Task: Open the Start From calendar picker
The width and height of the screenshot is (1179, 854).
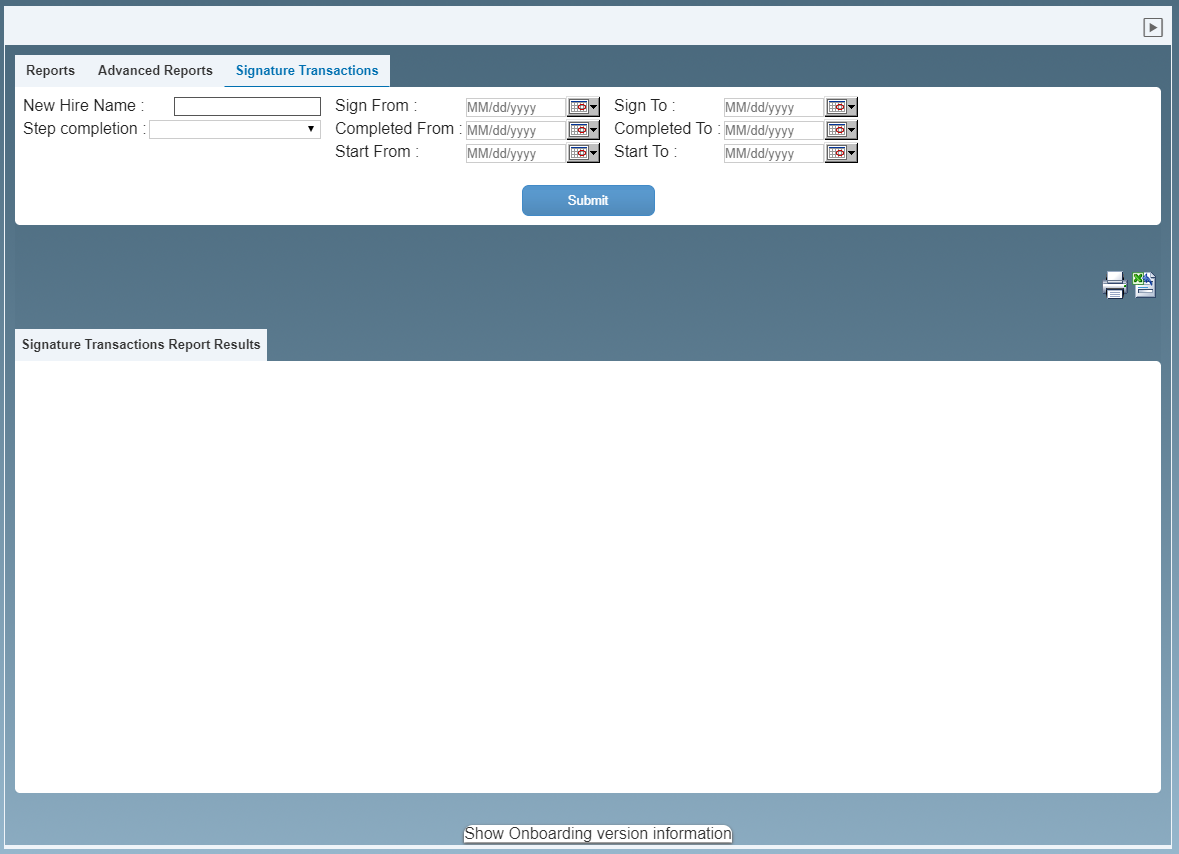Action: click(x=583, y=153)
